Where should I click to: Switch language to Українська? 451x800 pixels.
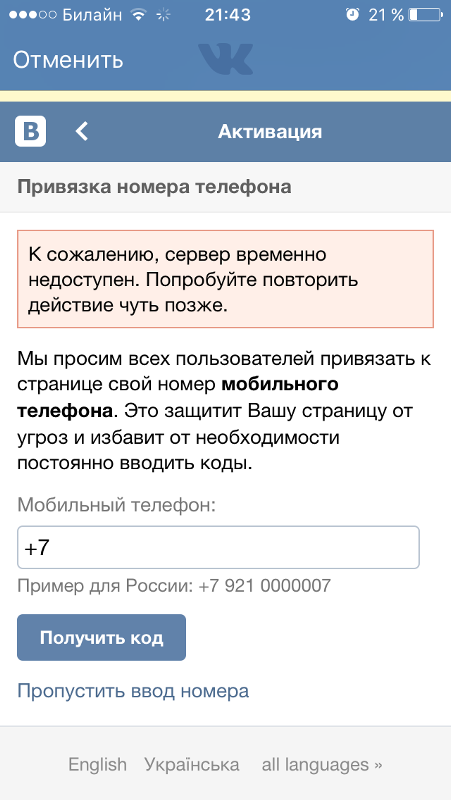192,764
